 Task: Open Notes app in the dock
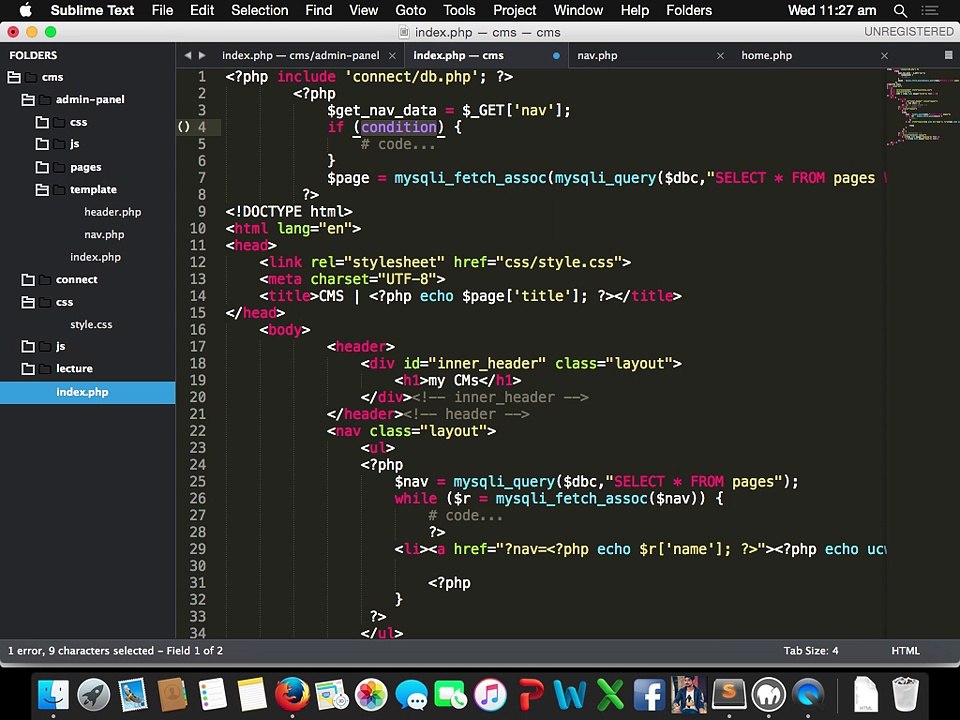point(252,695)
